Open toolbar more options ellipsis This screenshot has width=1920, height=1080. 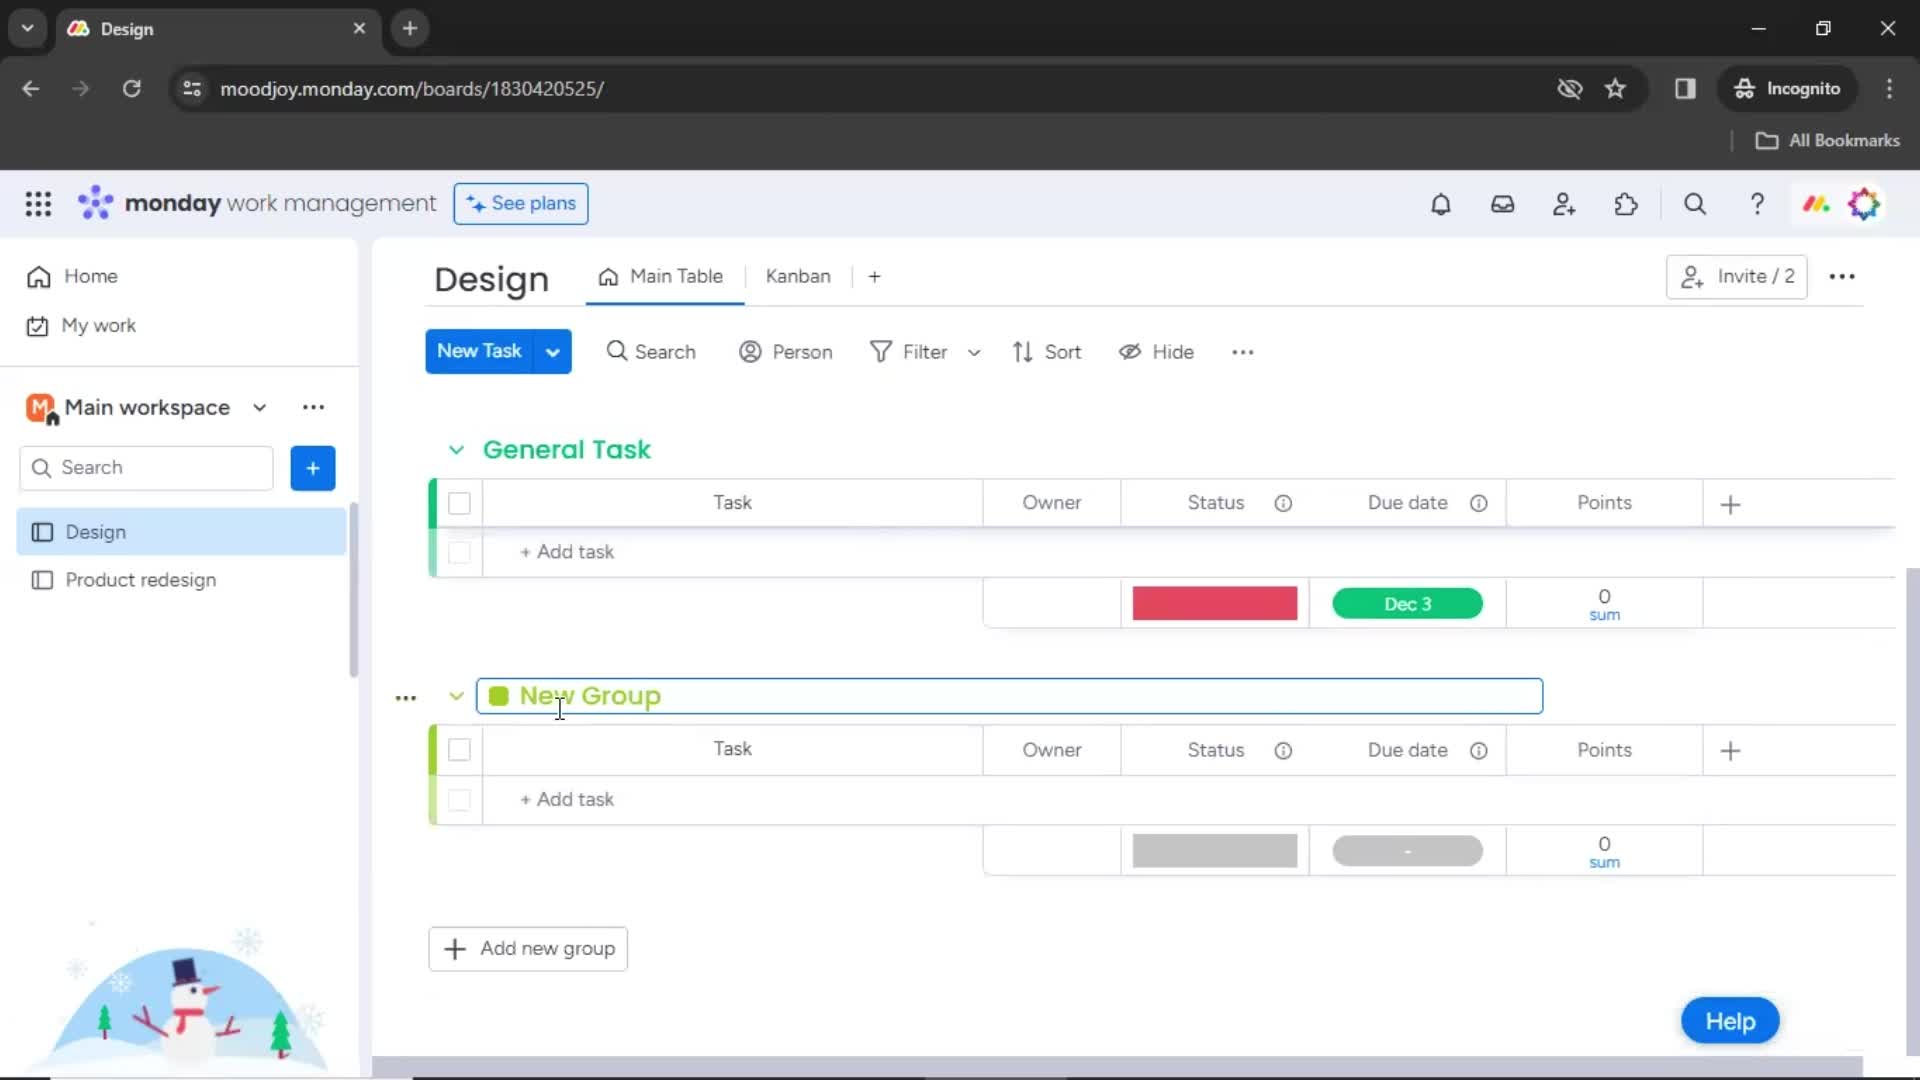click(1242, 352)
